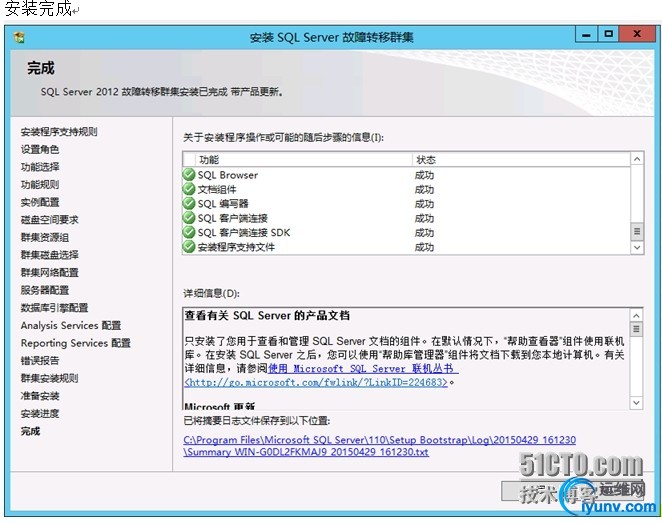The height and width of the screenshot is (523, 662).
Task: Open the Setup Bootstrap log path link
Action: (380, 440)
